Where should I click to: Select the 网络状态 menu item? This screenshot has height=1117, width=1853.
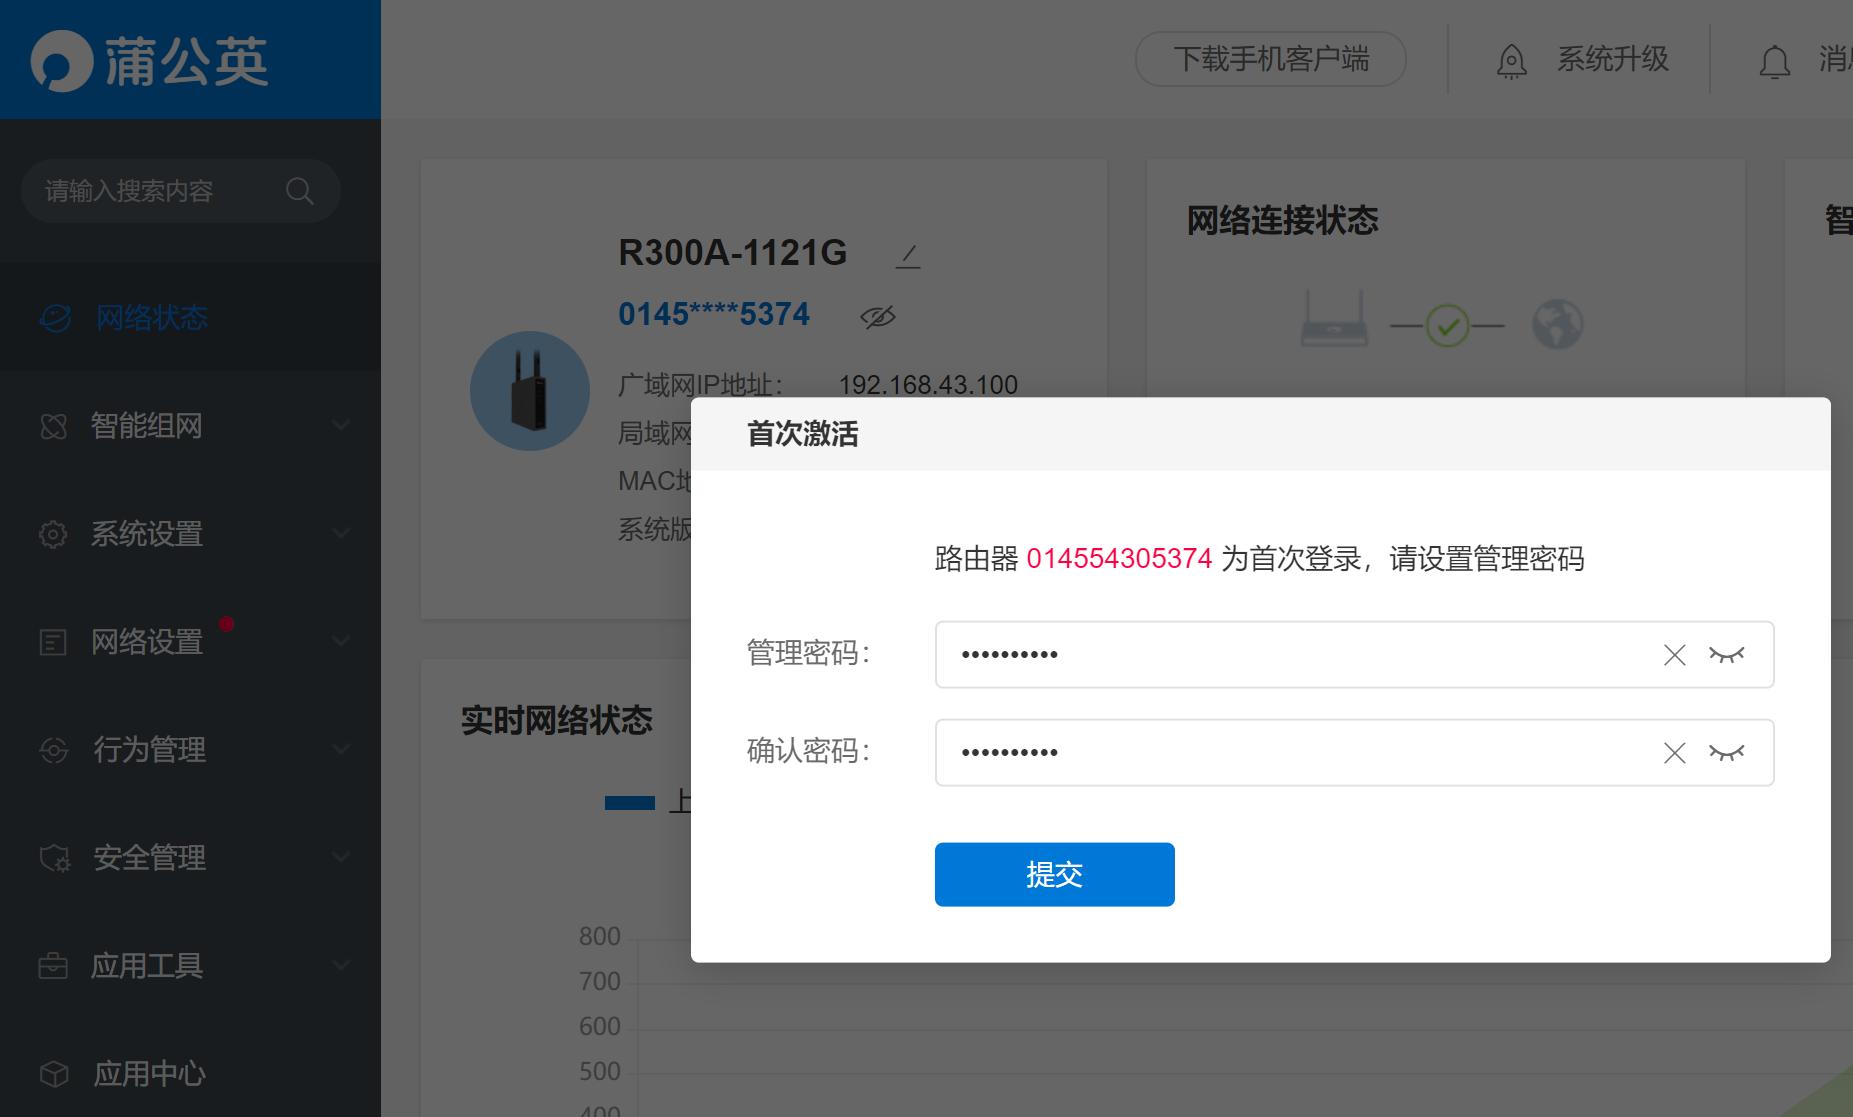pos(151,318)
